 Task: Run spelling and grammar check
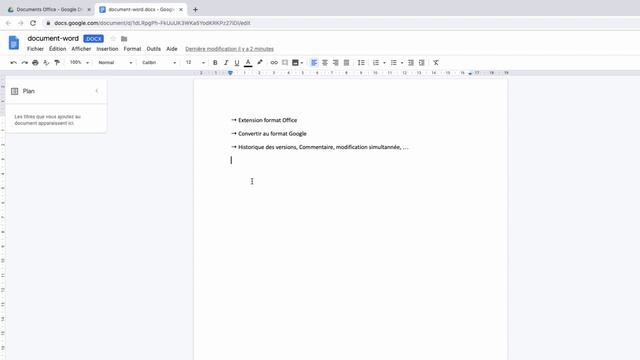coord(46,62)
